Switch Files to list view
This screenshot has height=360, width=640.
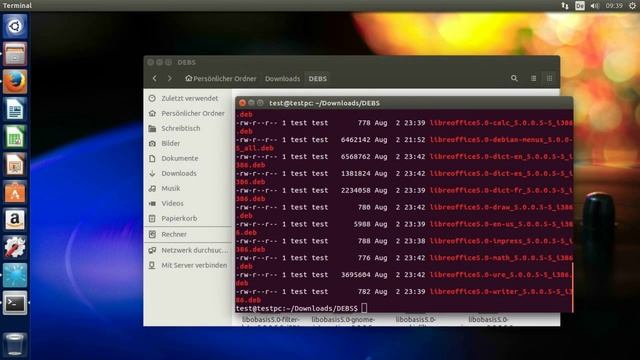pos(533,78)
